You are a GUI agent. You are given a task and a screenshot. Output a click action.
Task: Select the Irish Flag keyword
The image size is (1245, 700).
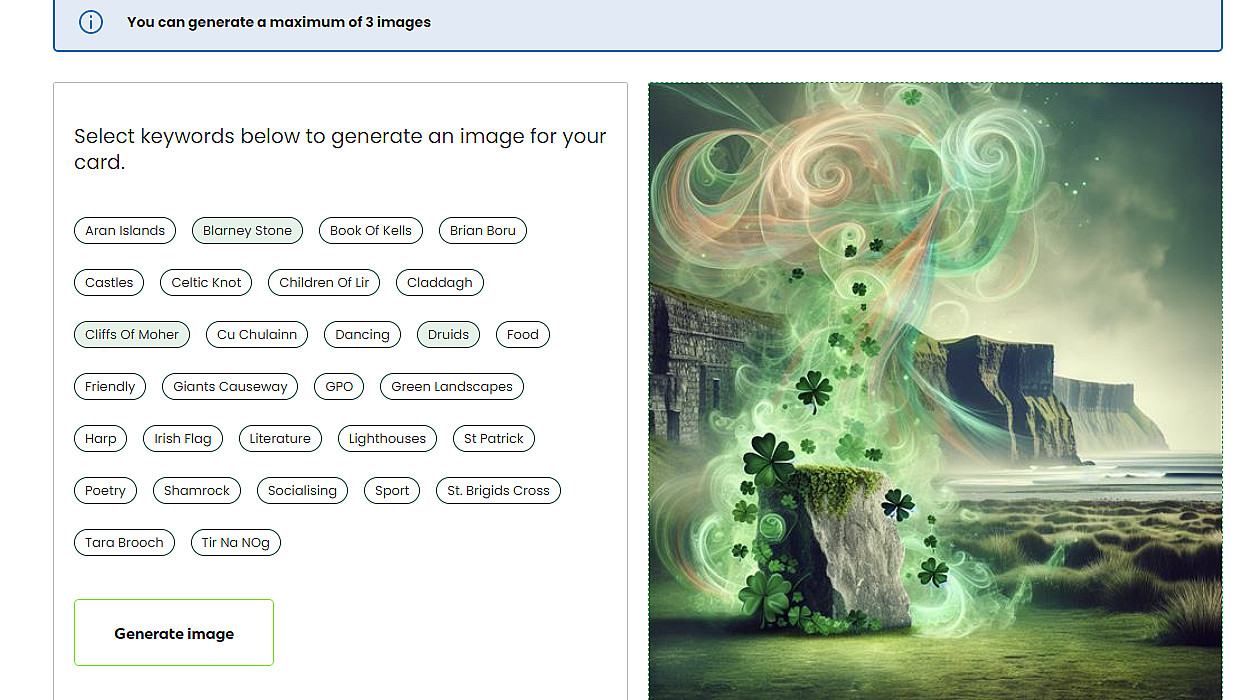point(183,439)
